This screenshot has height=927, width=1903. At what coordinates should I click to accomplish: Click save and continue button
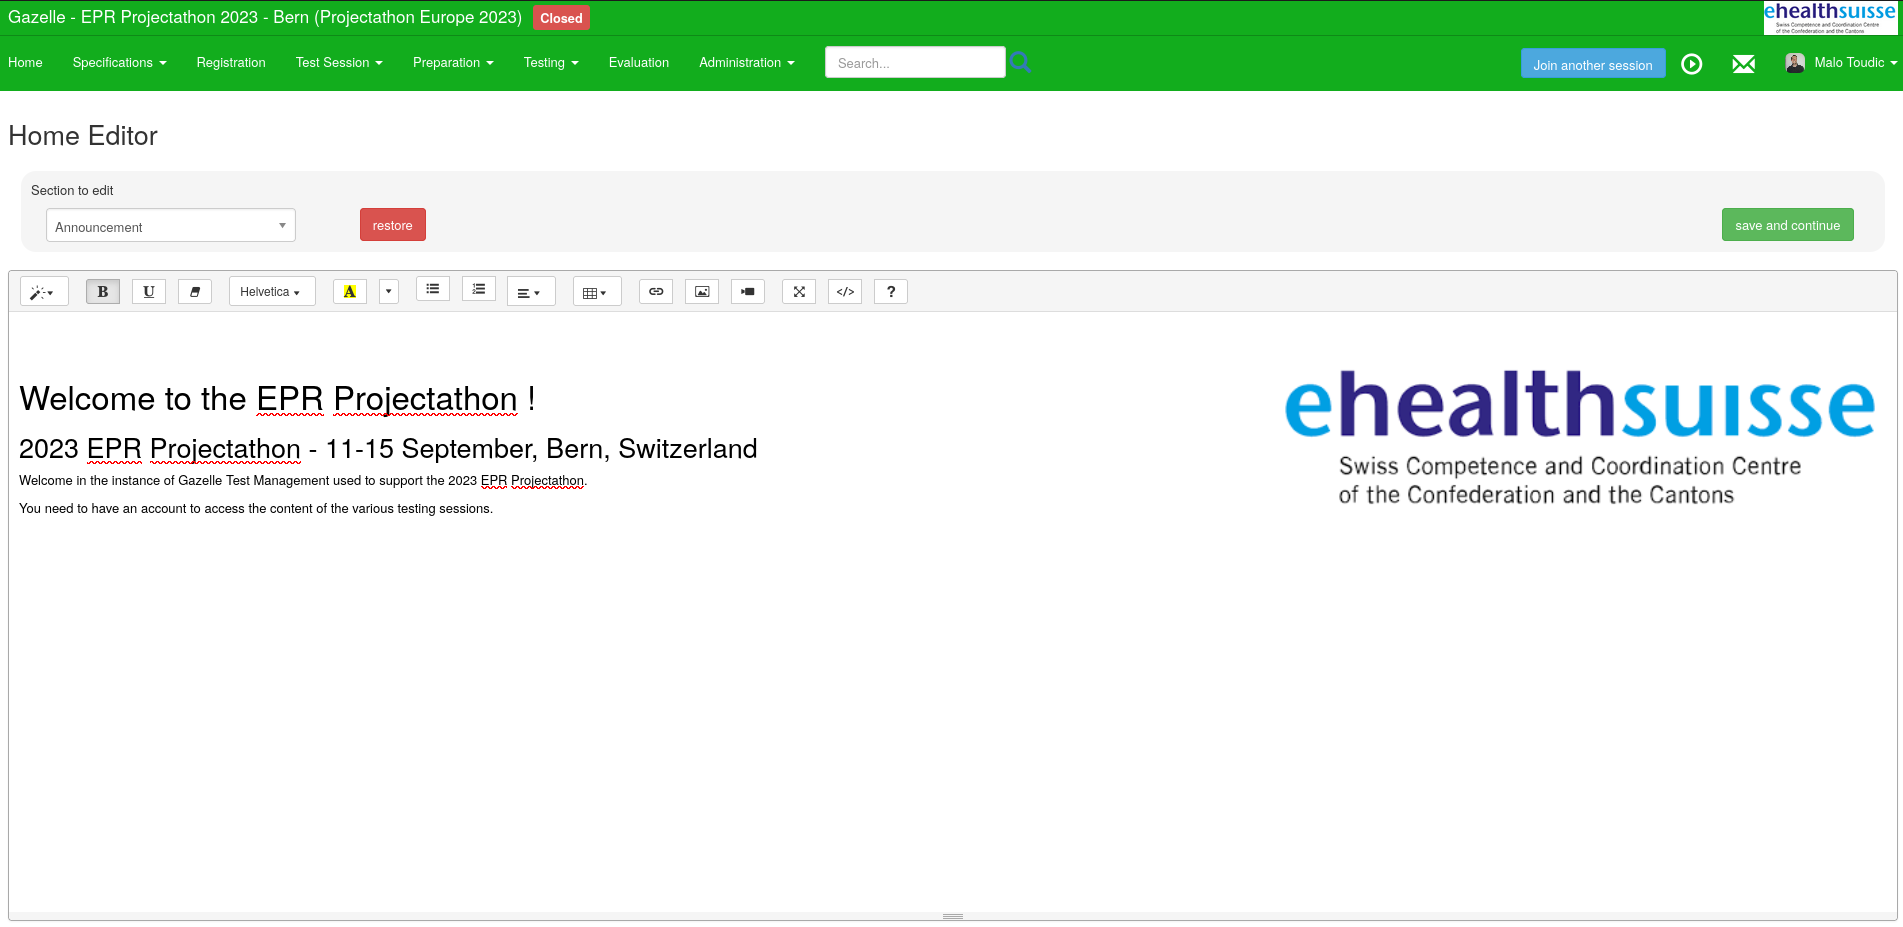pyautogui.click(x=1787, y=225)
